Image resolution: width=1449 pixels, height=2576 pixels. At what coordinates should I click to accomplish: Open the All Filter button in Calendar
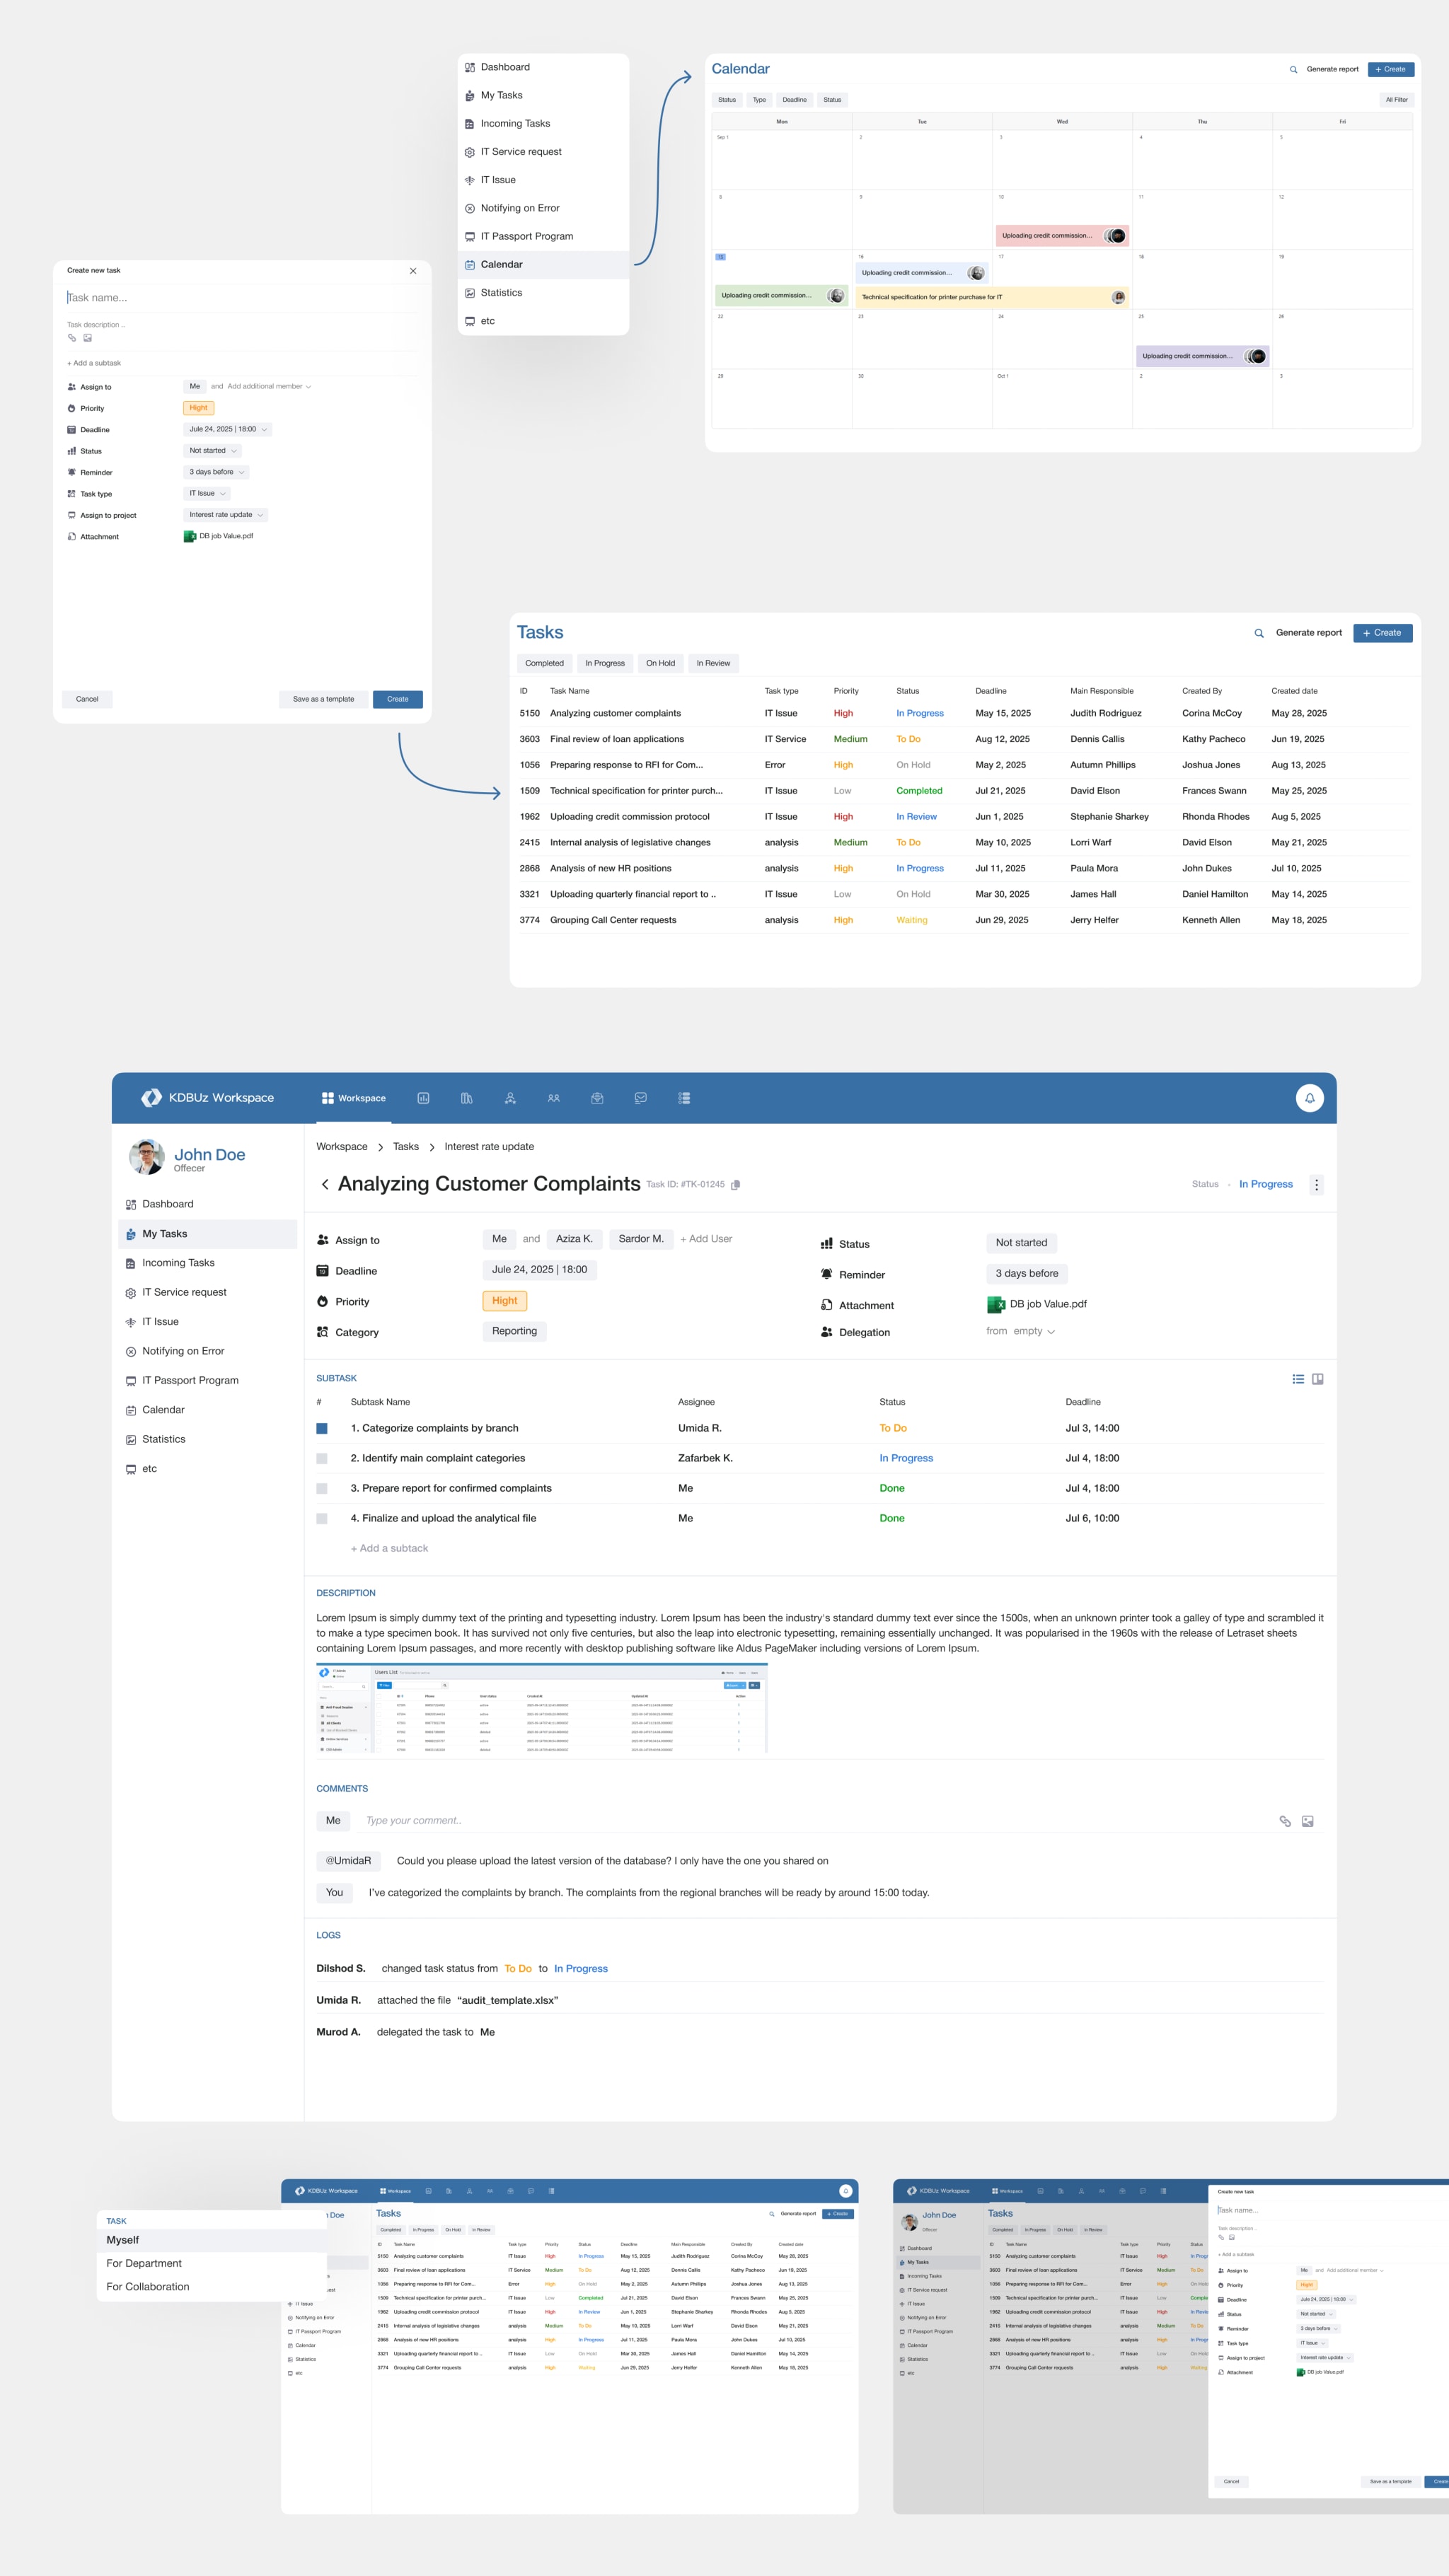1396,100
